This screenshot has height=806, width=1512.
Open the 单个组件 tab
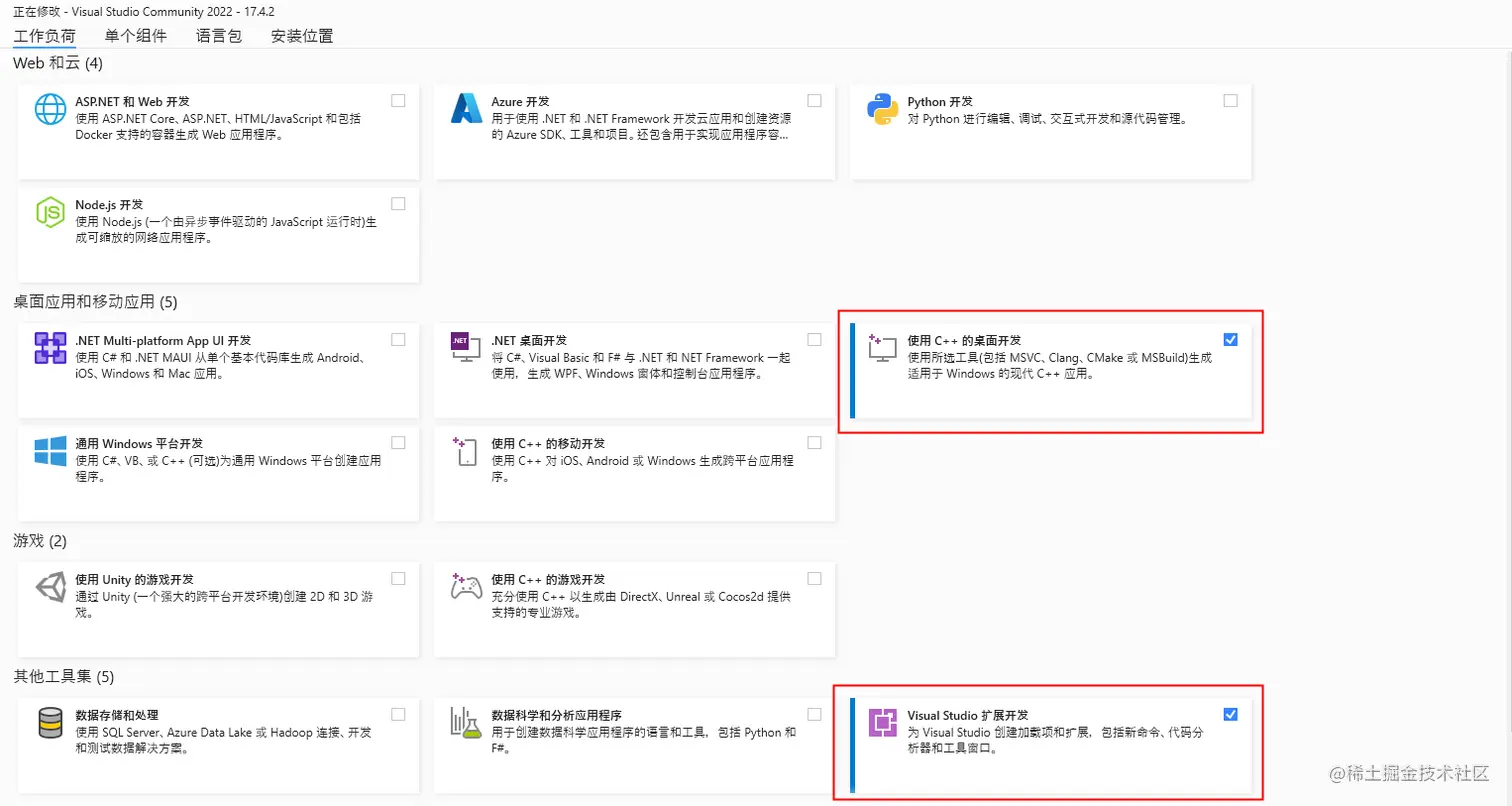click(135, 35)
